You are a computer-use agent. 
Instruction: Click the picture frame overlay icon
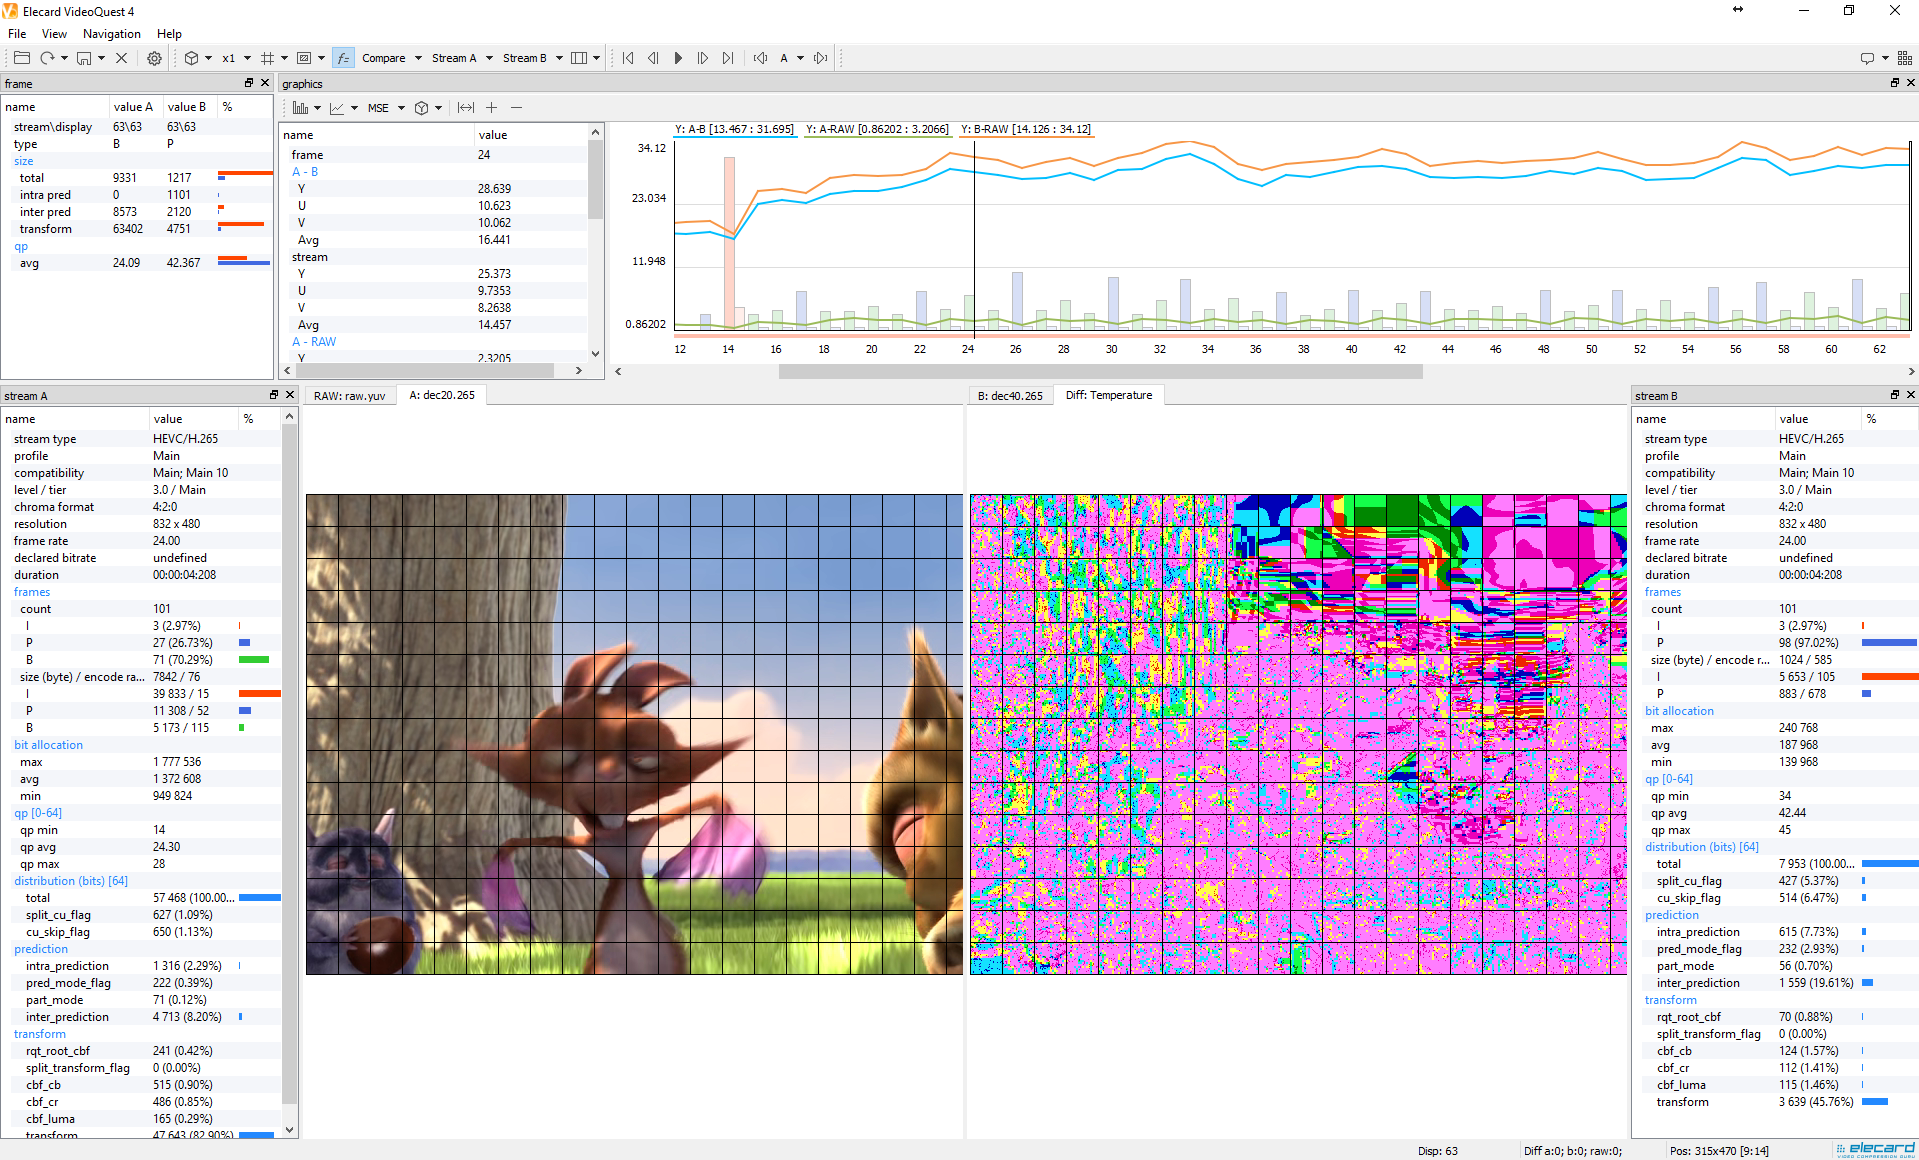(x=304, y=58)
